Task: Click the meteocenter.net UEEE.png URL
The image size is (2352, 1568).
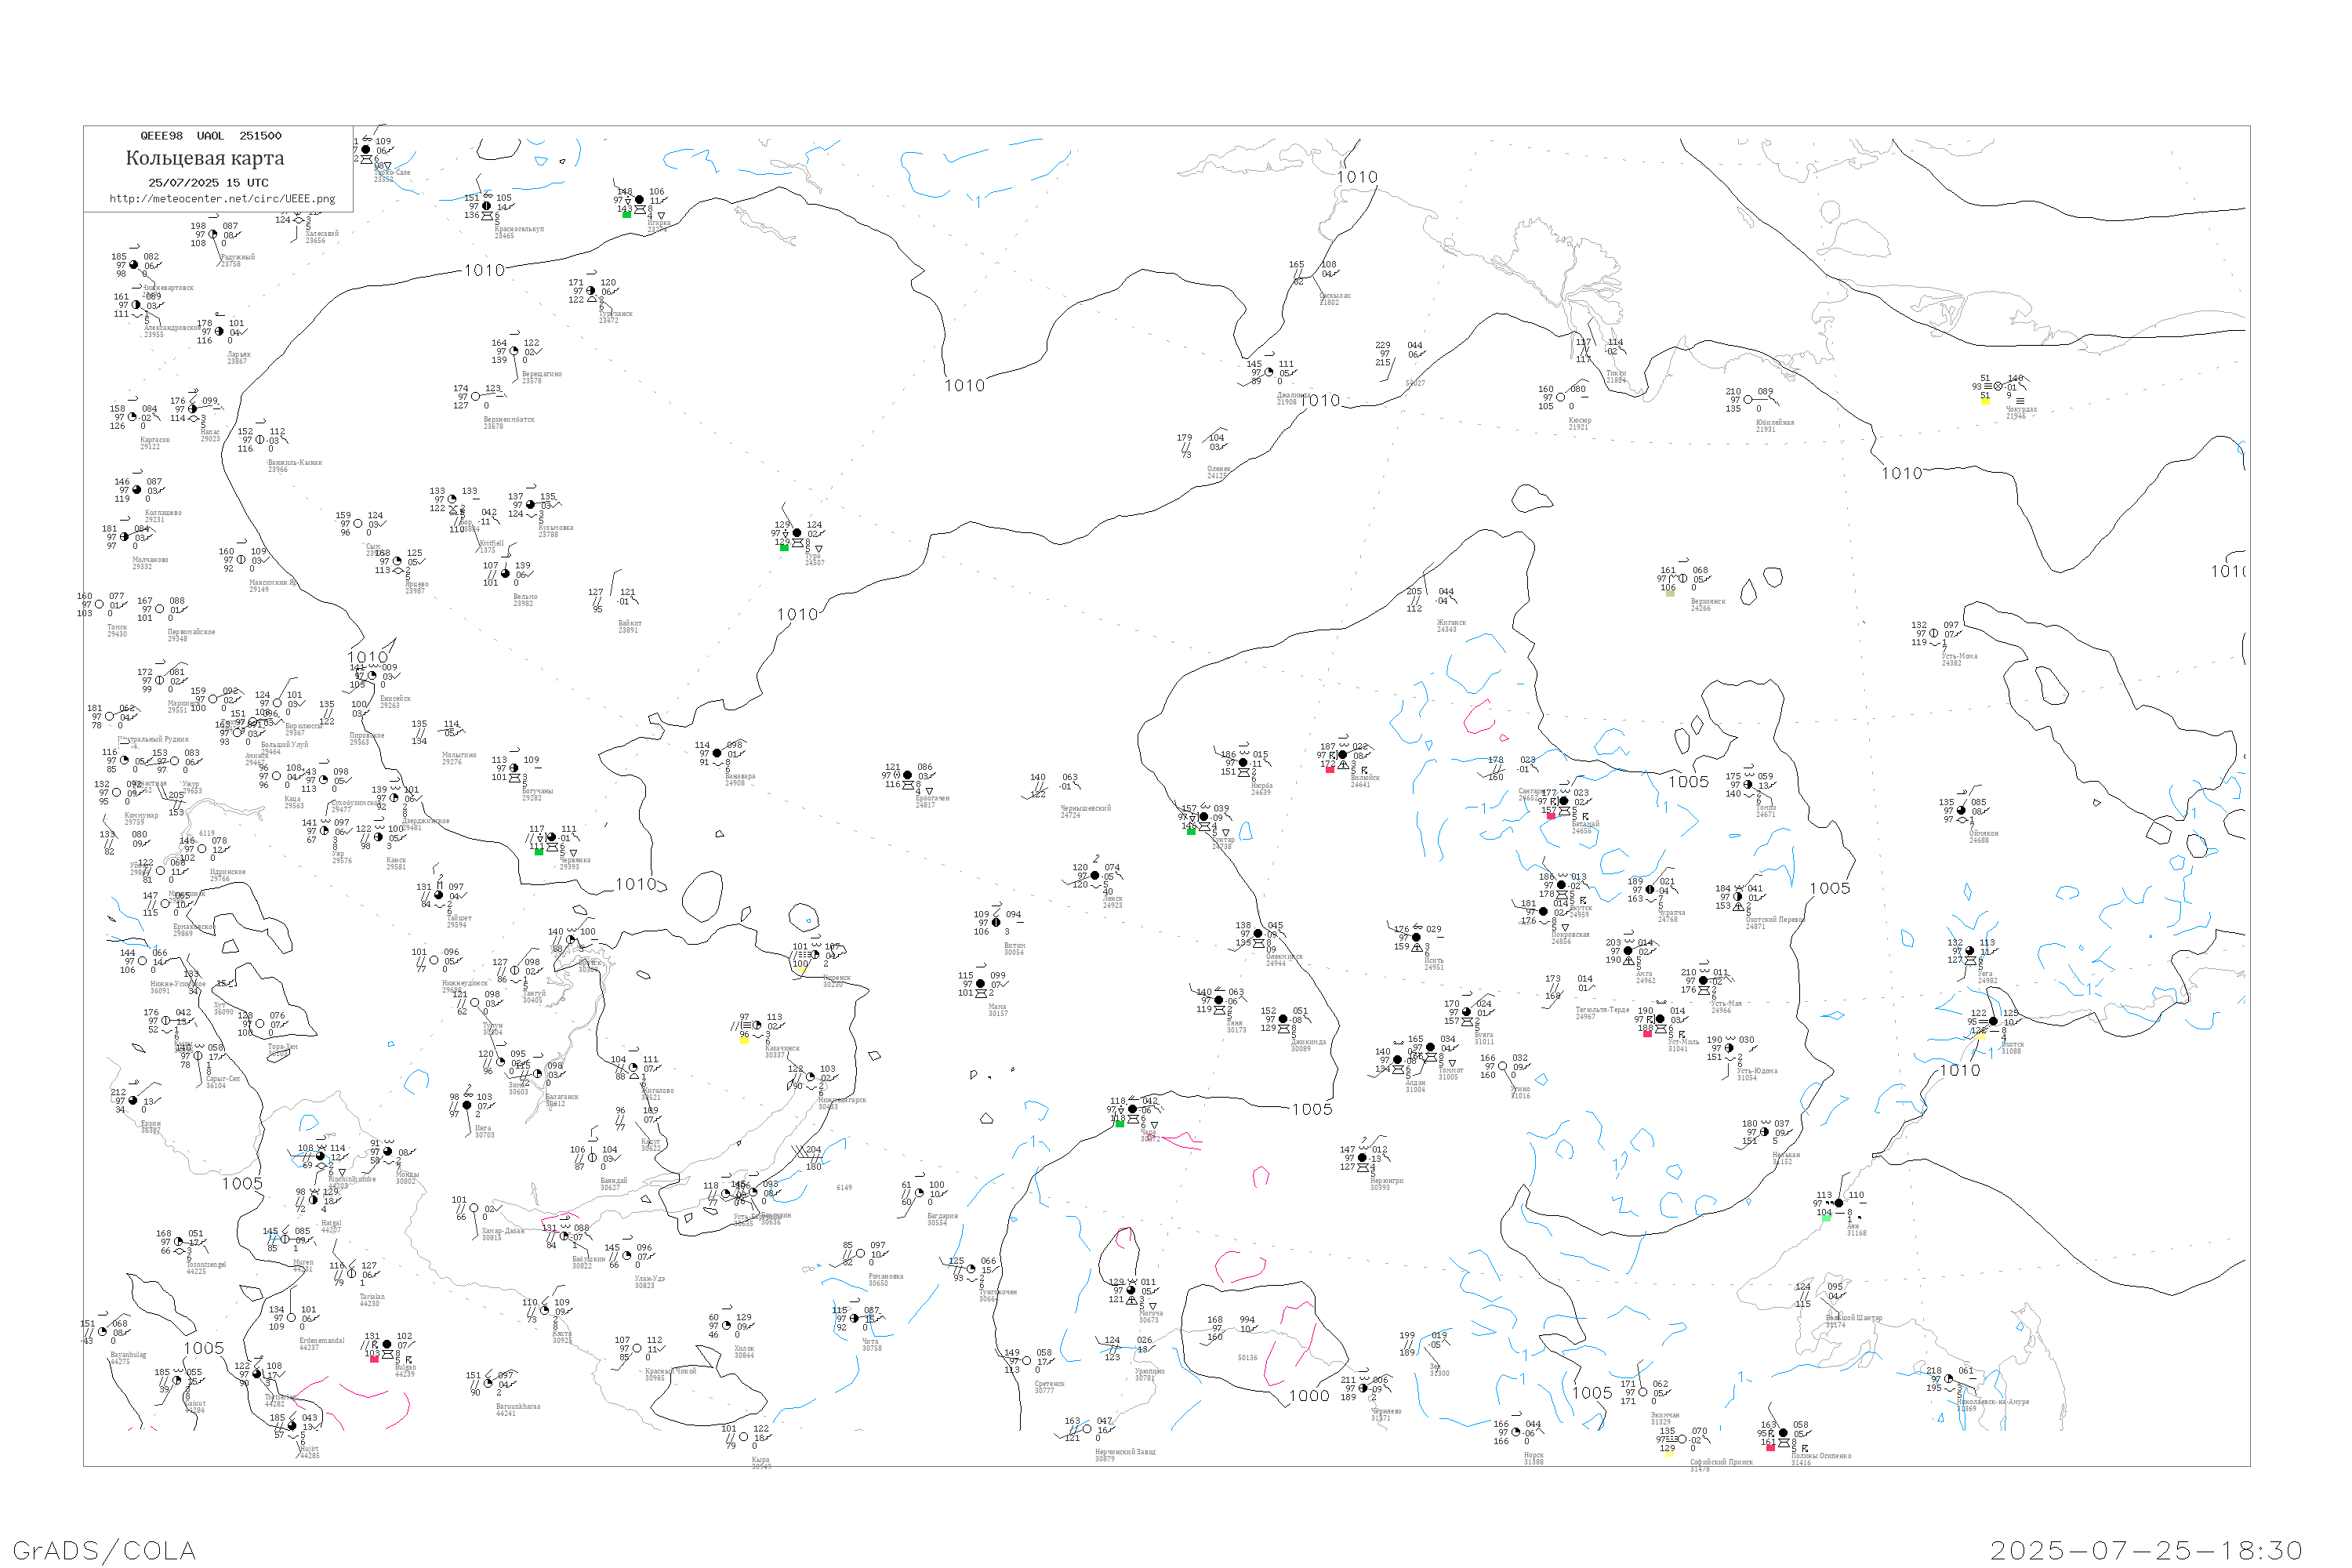Action: pos(222,199)
